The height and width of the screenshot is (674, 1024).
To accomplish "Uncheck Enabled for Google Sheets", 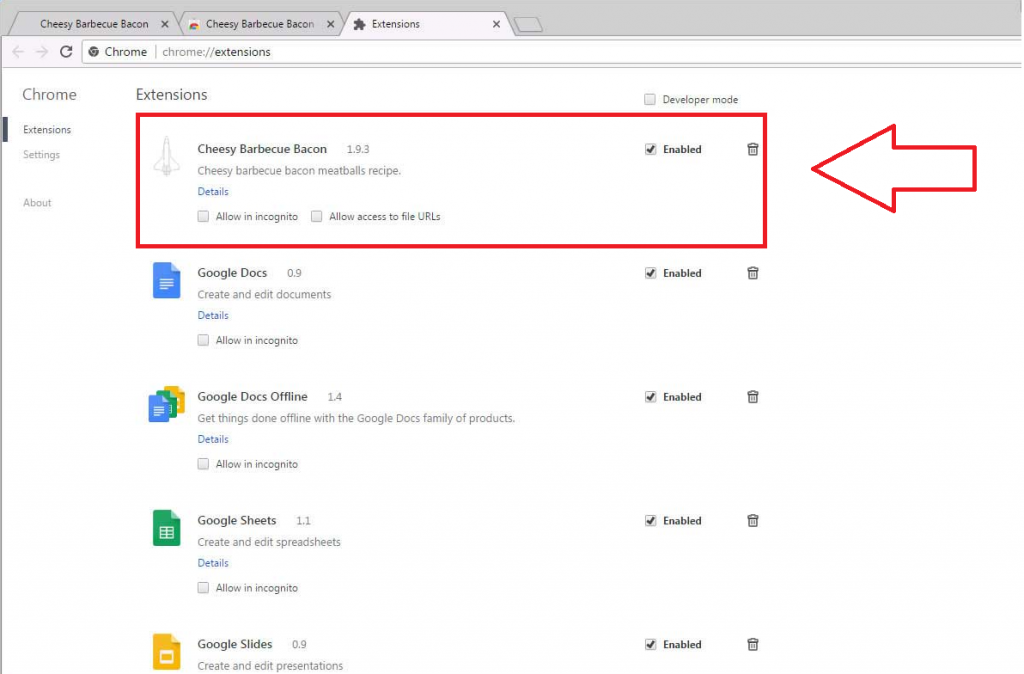I will pyautogui.click(x=651, y=521).
